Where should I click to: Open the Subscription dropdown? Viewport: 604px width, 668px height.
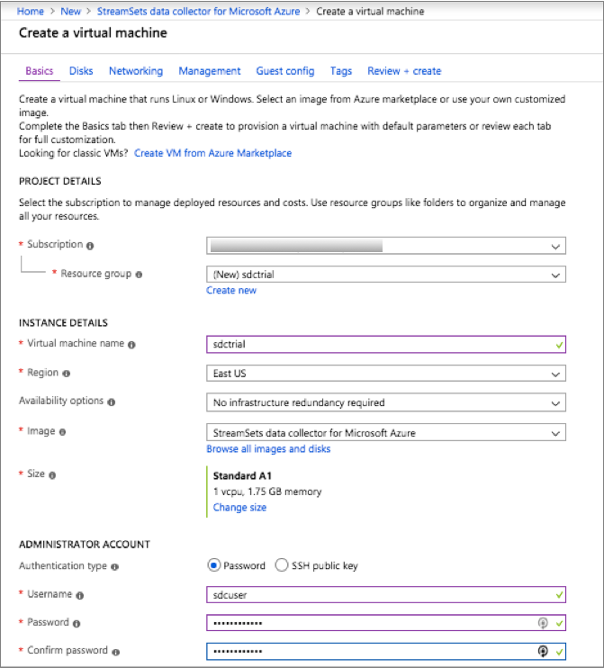click(386, 246)
